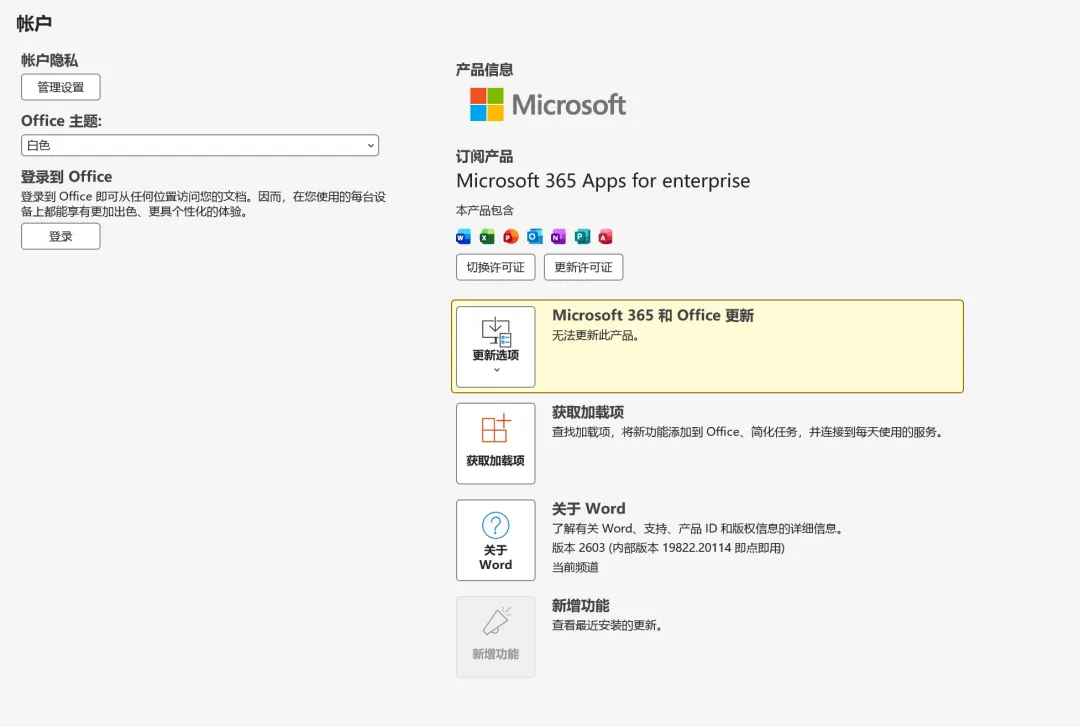Click the Outlook app icon

(x=534, y=237)
